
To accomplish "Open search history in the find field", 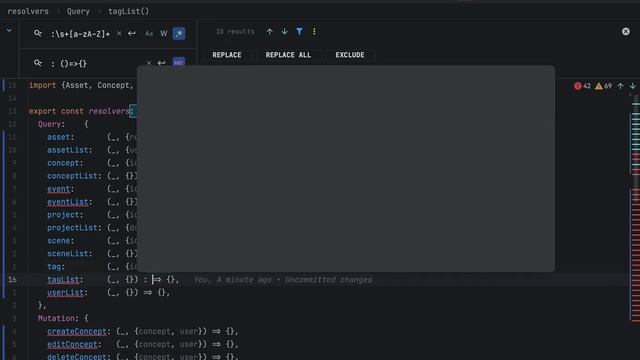I will (38, 33).
